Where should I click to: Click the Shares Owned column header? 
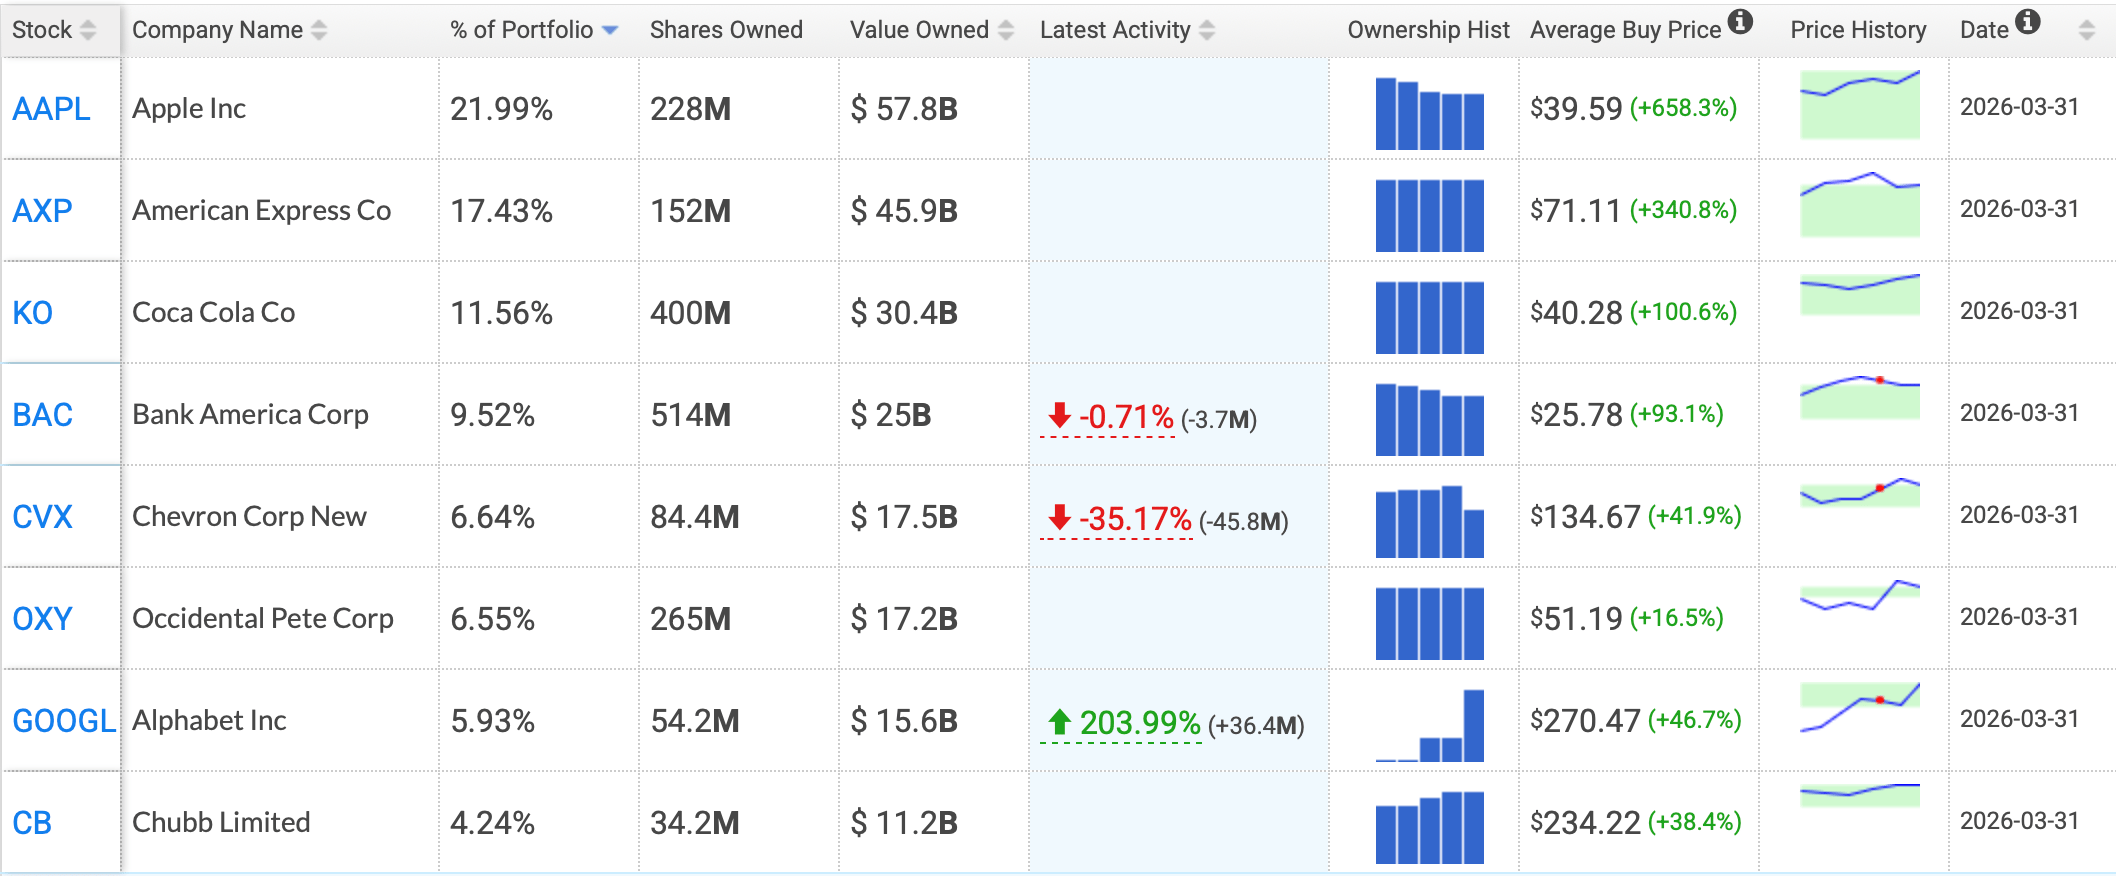(726, 30)
